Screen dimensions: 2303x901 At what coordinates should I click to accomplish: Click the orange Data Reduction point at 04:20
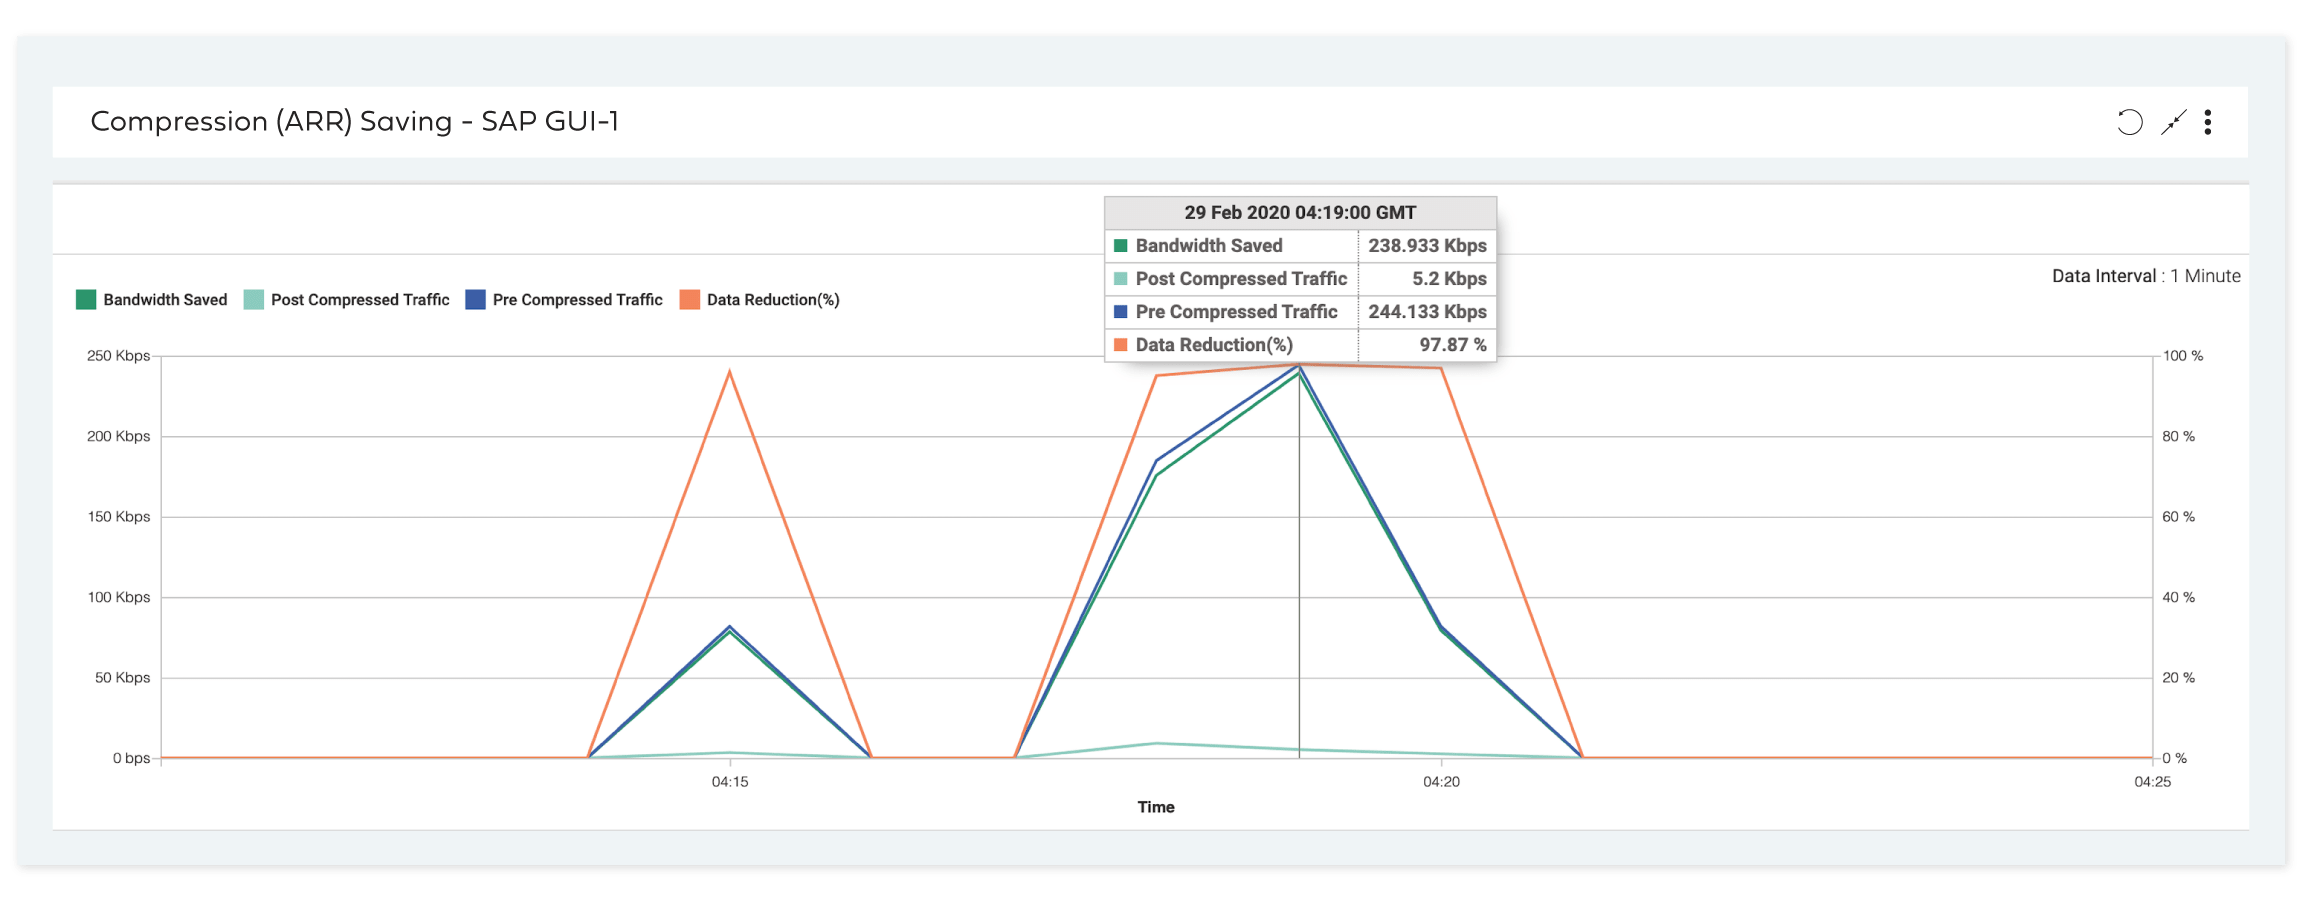[x=1441, y=368]
